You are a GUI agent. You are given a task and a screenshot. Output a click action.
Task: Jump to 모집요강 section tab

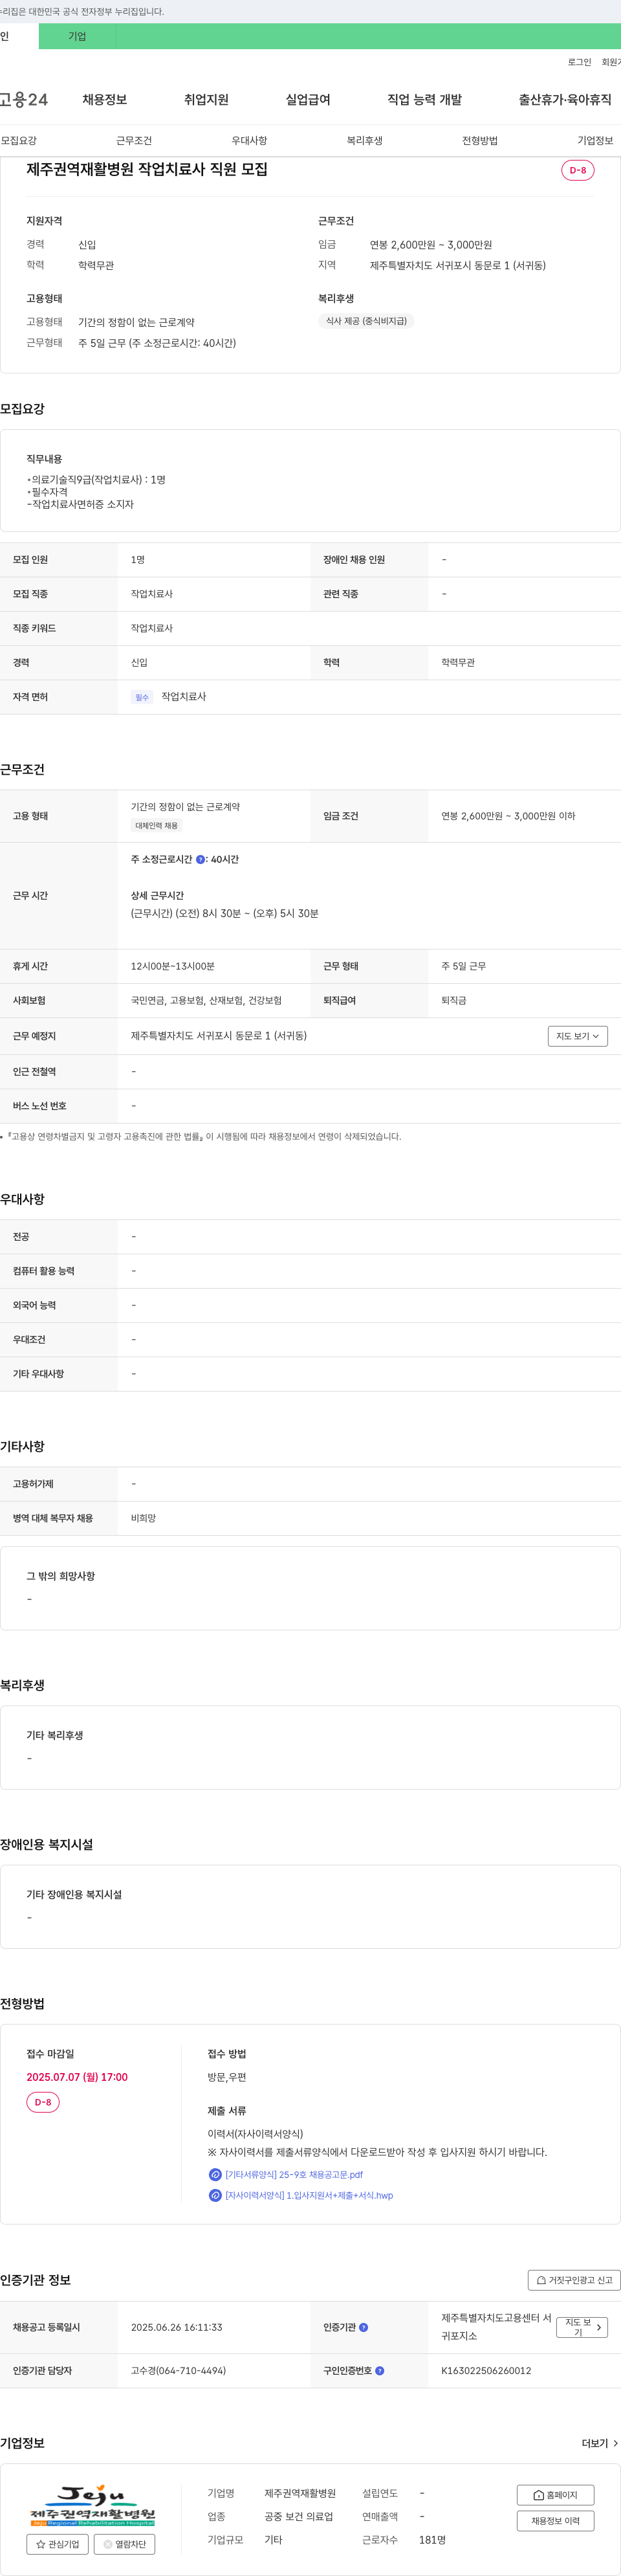(19, 140)
